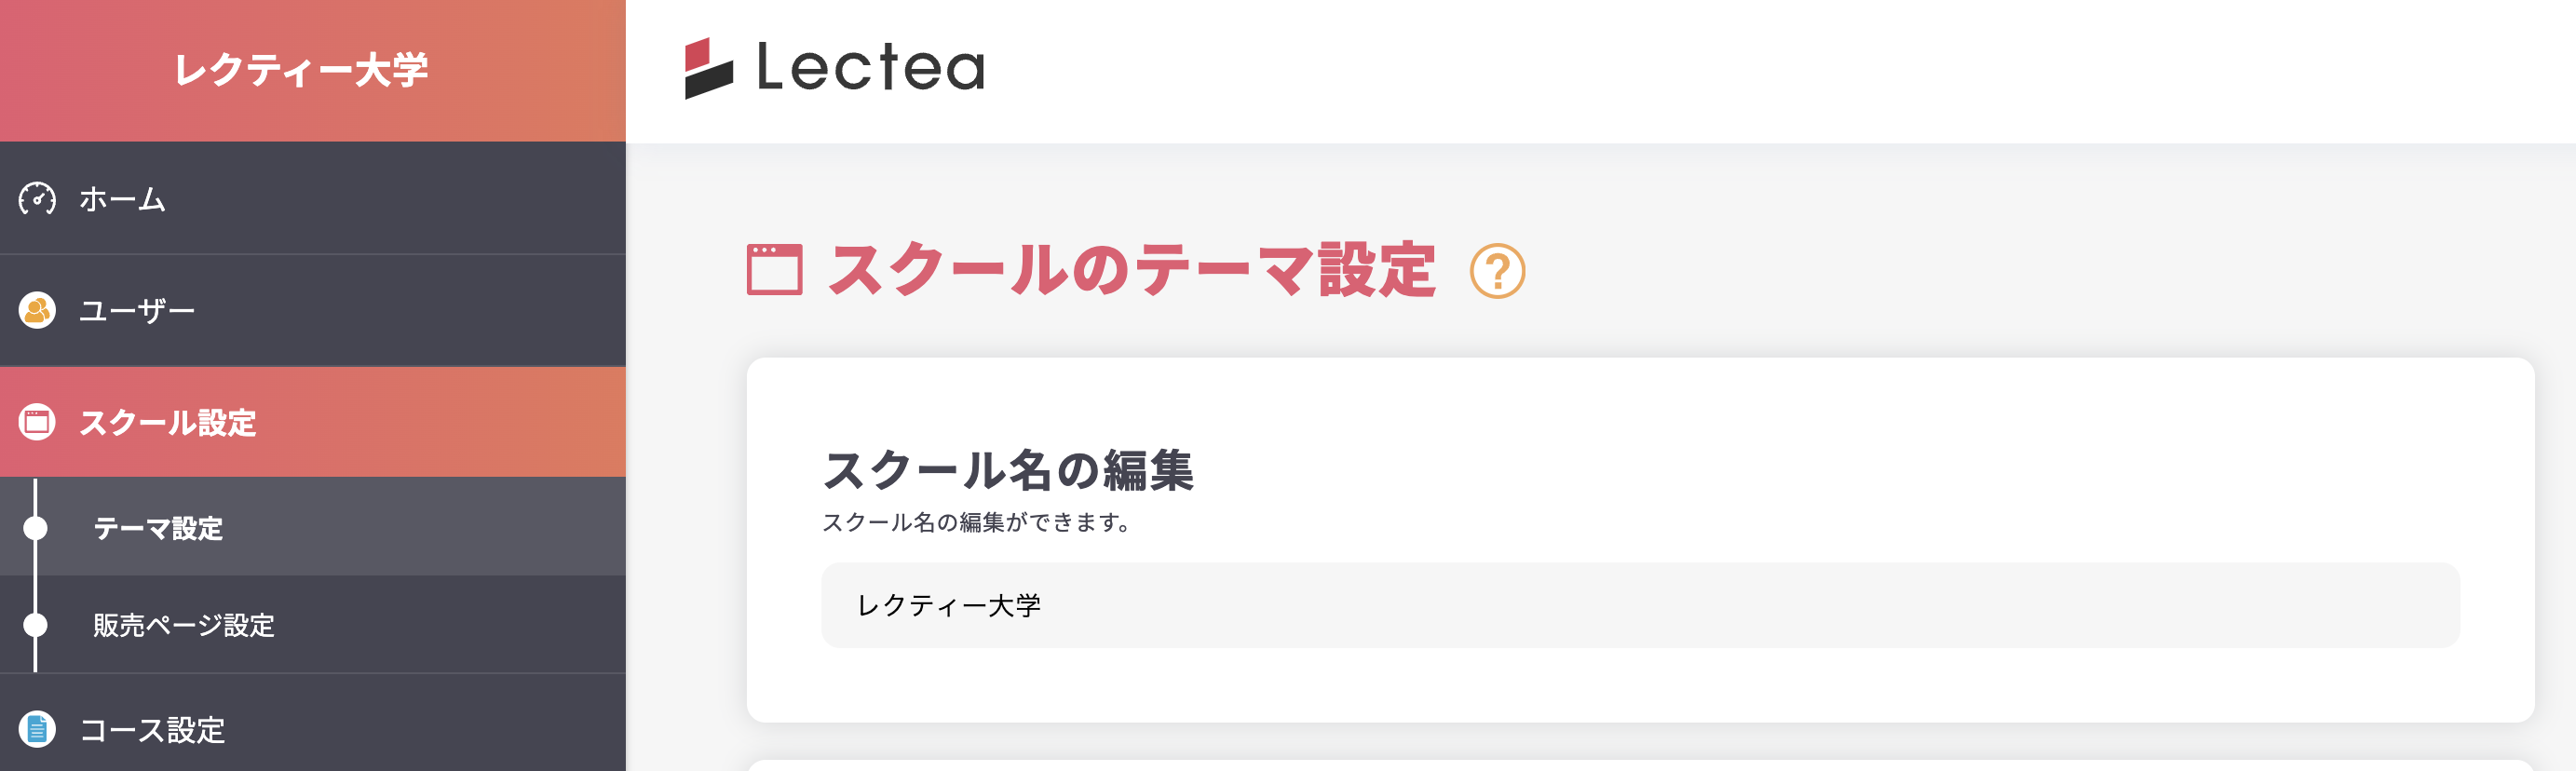The height and width of the screenshot is (771, 2576).
Task: Select the 販売ページ設定 submenu item
Action: pos(184,625)
